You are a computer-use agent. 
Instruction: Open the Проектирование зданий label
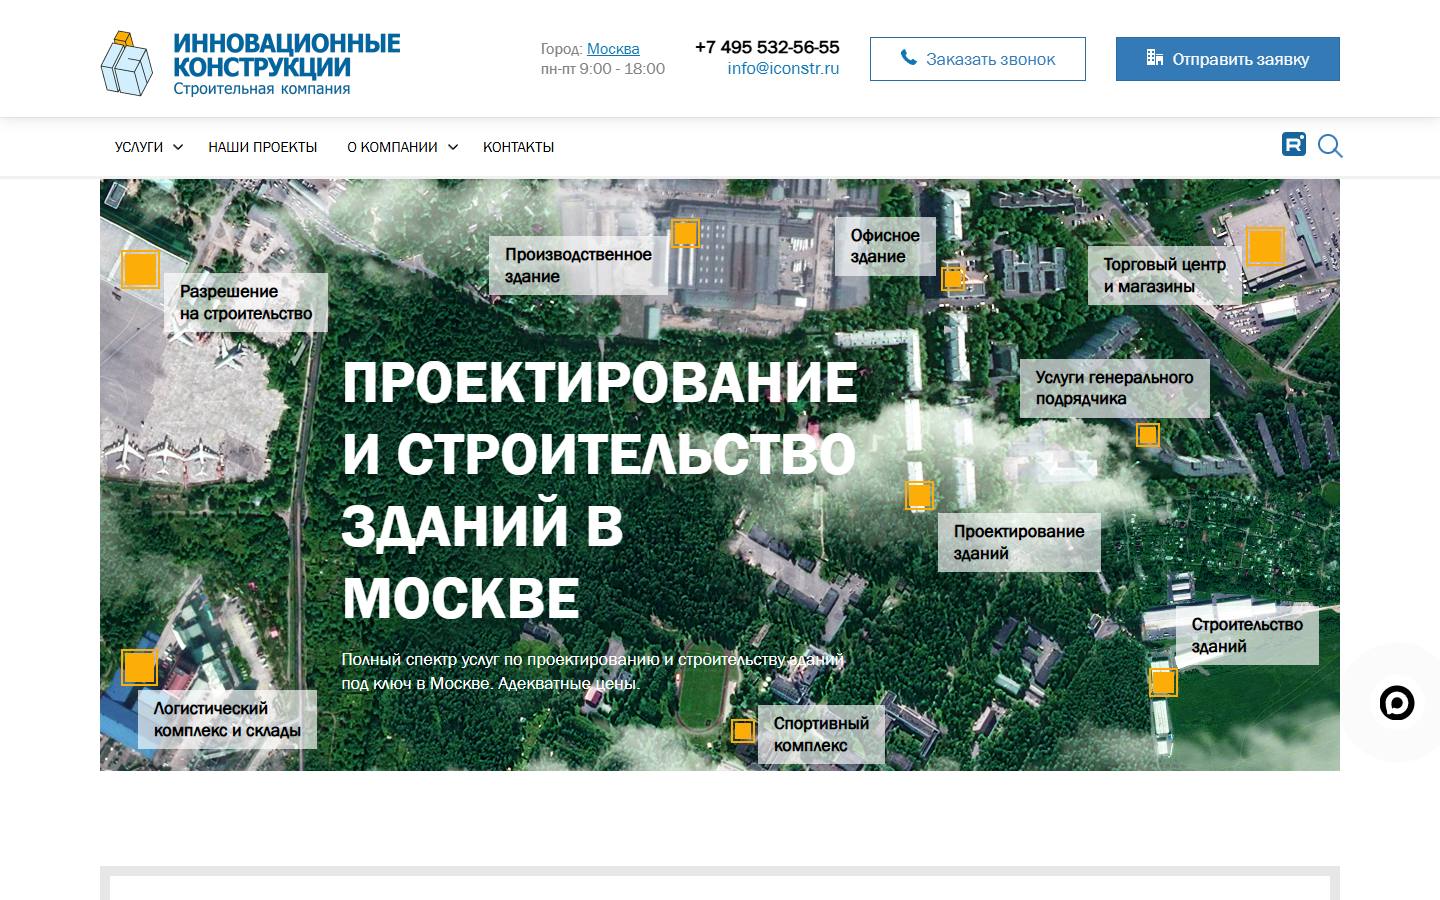coord(1019,542)
